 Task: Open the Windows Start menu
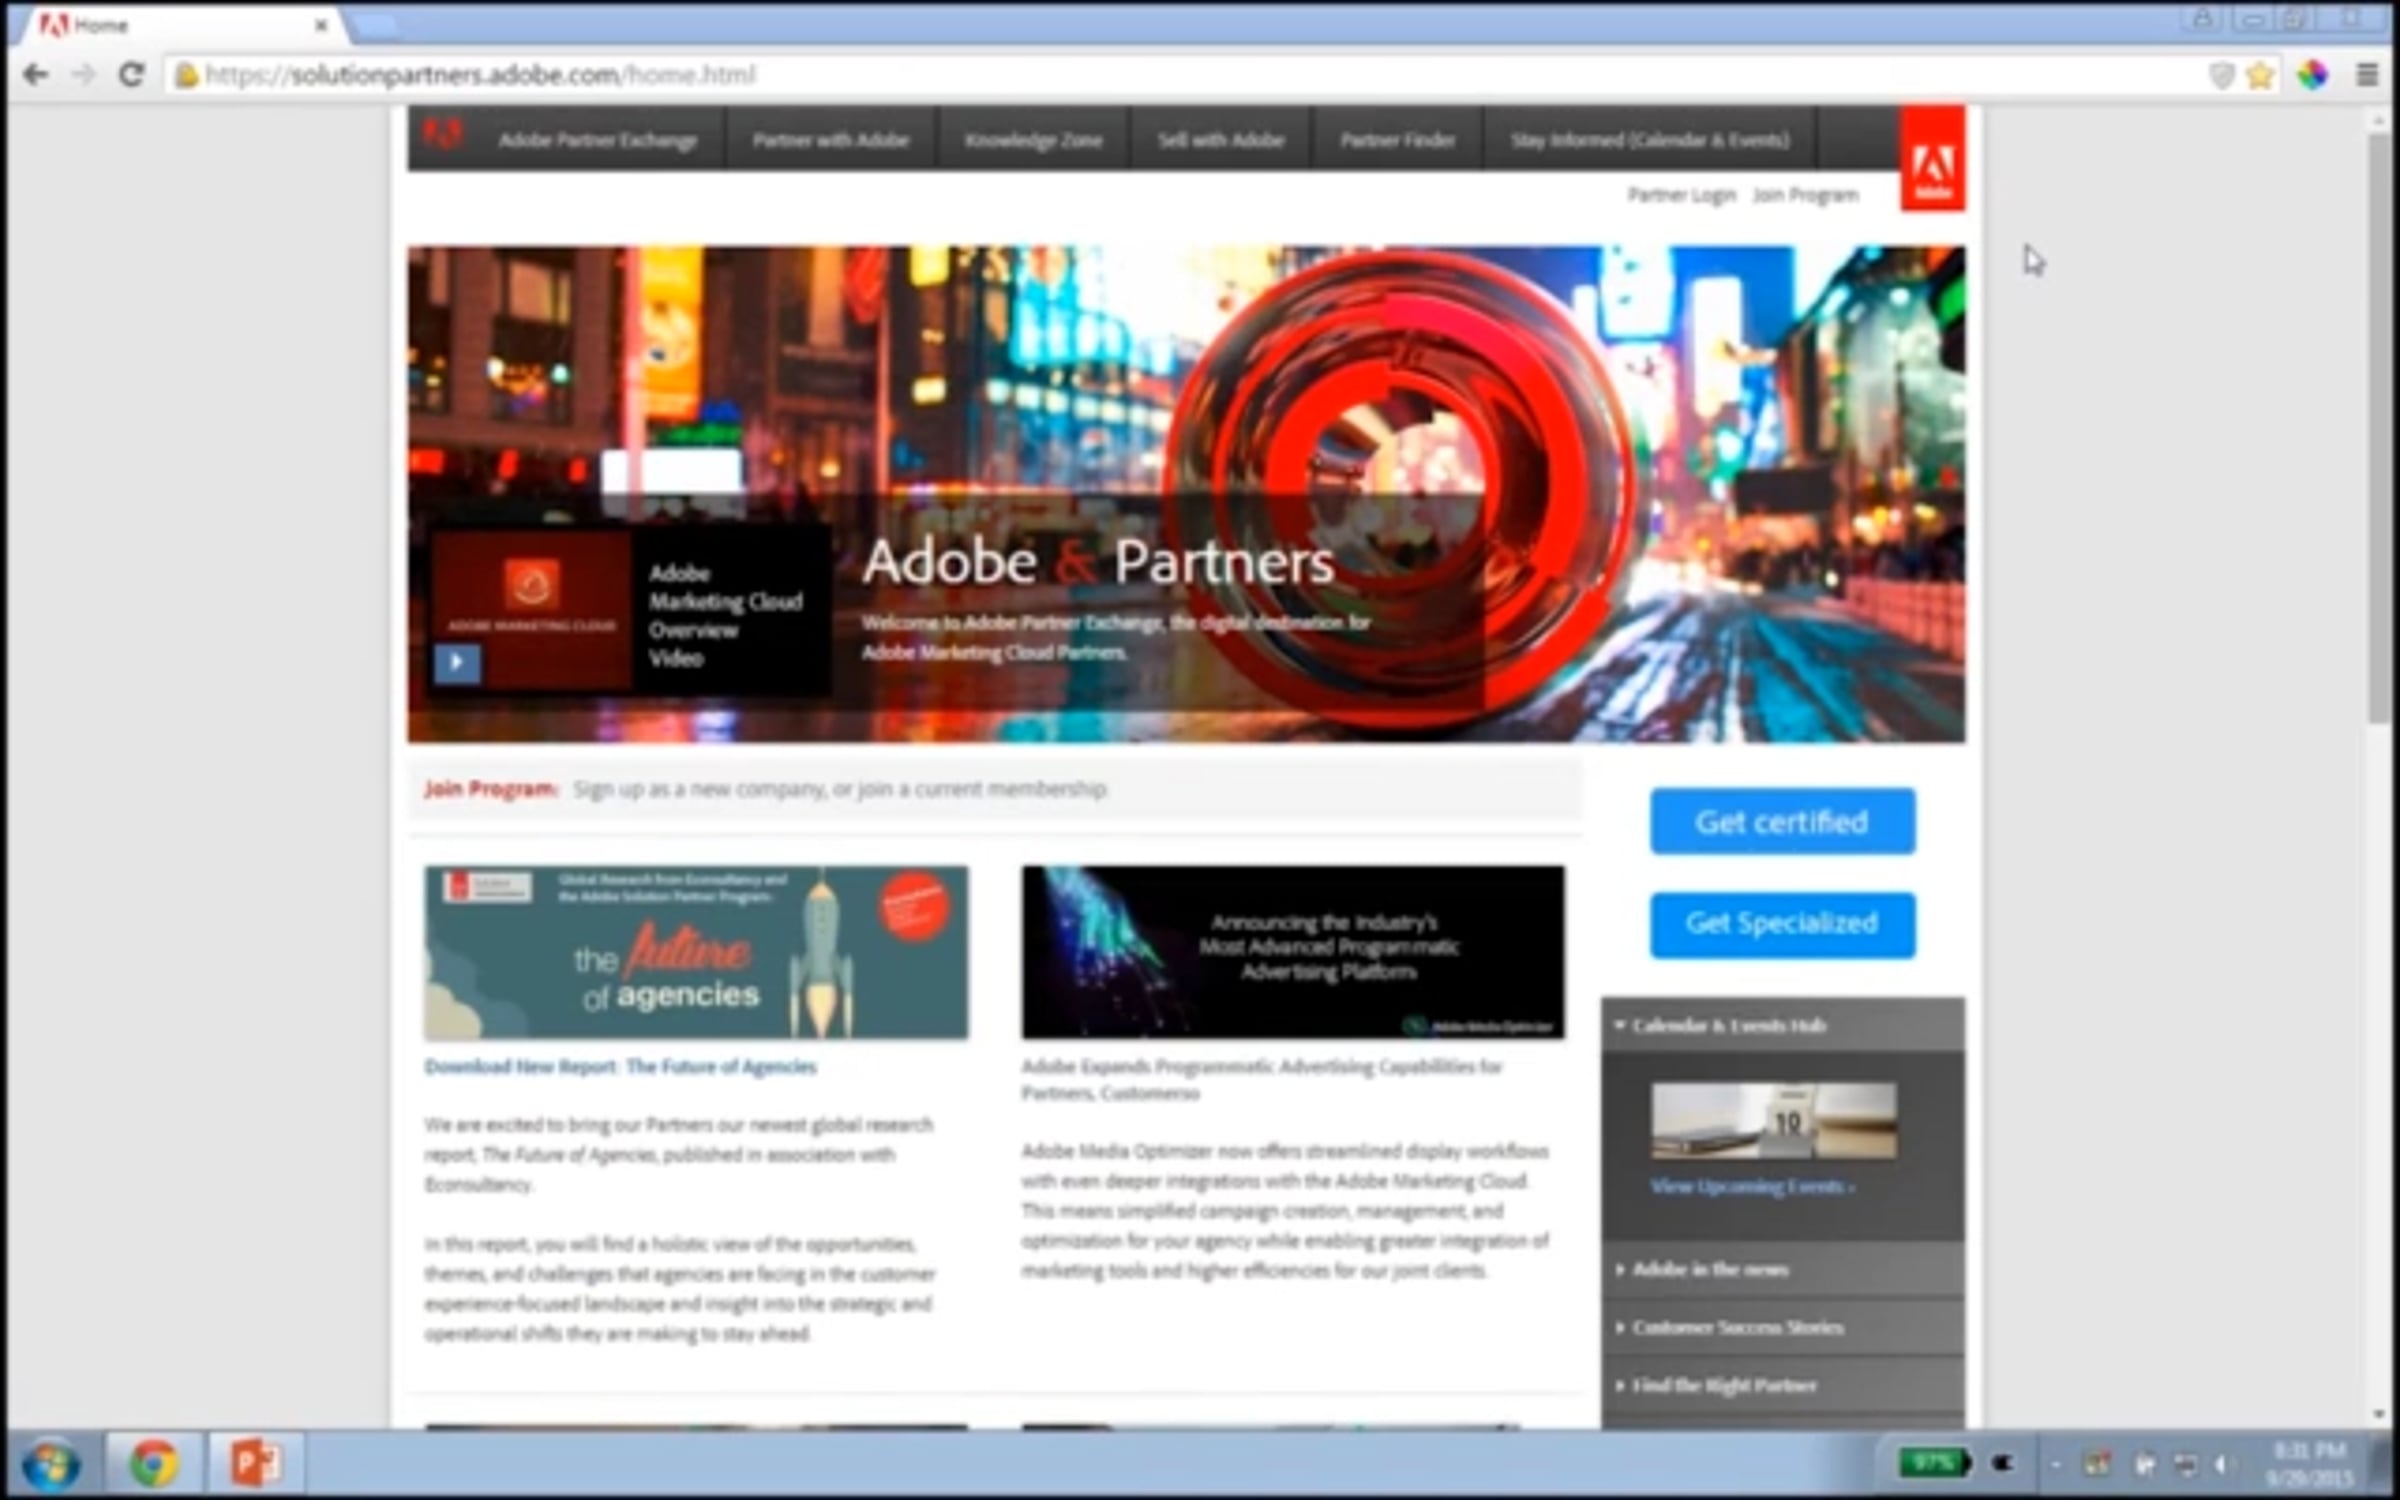(x=50, y=1465)
